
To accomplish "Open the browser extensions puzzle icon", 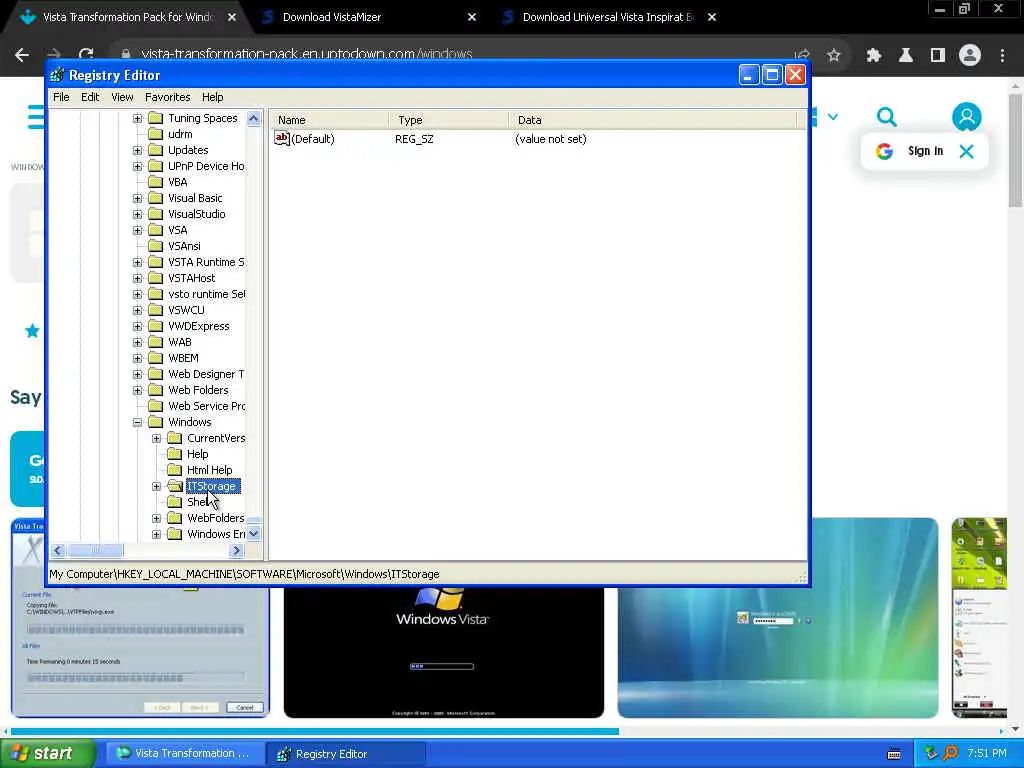I will 874,55.
